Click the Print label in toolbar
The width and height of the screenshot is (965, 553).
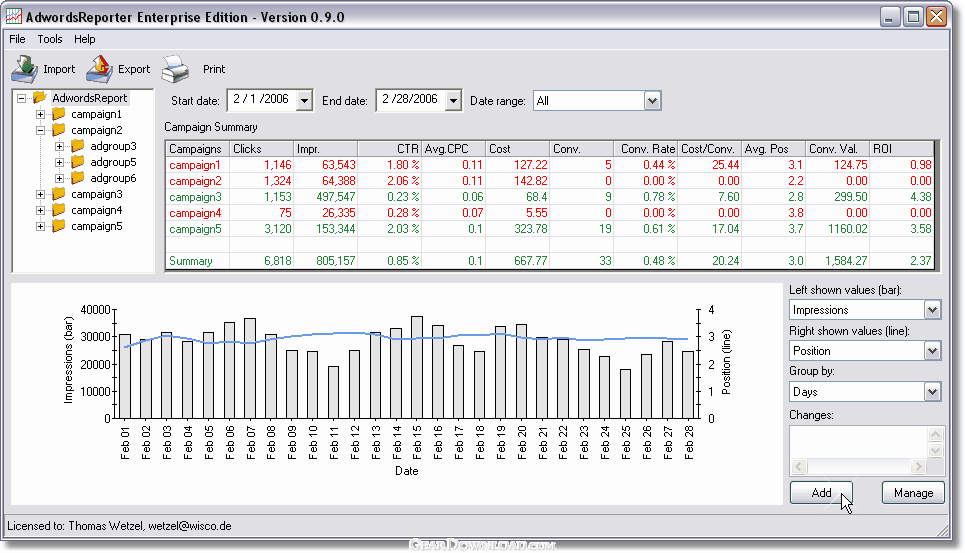click(214, 69)
